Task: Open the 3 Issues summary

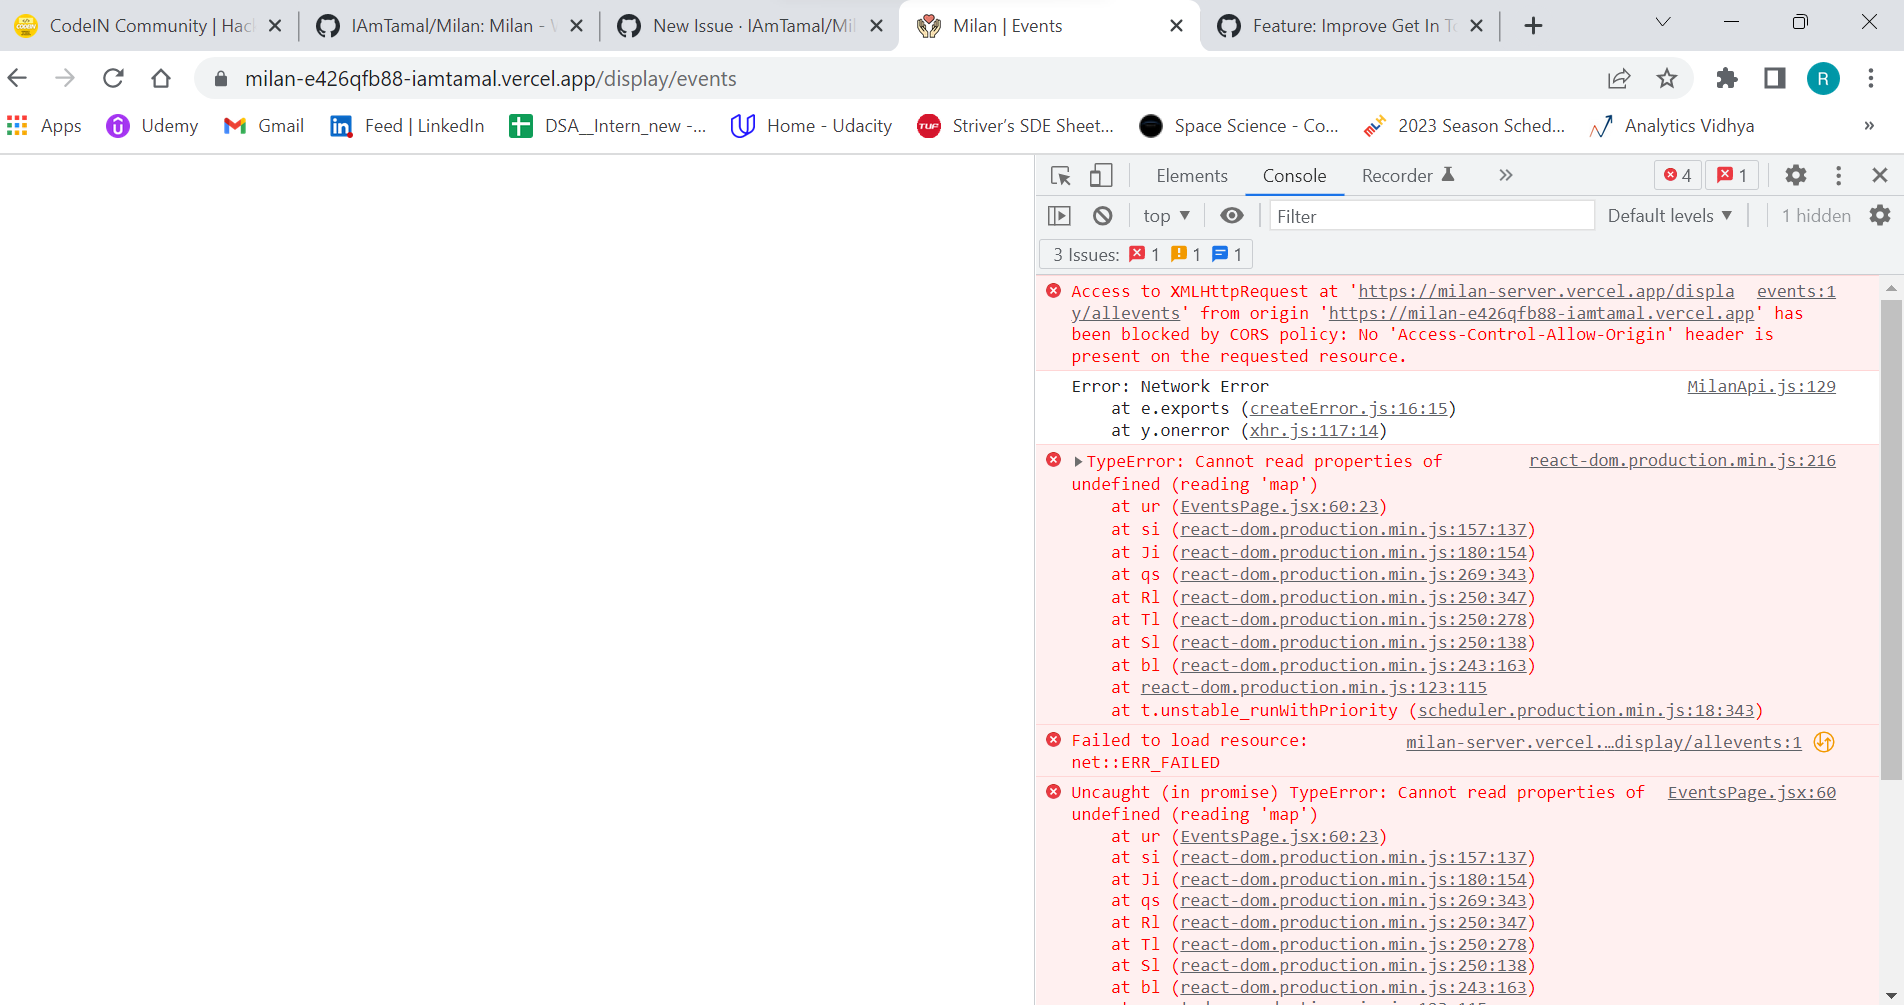Action: click(1146, 255)
